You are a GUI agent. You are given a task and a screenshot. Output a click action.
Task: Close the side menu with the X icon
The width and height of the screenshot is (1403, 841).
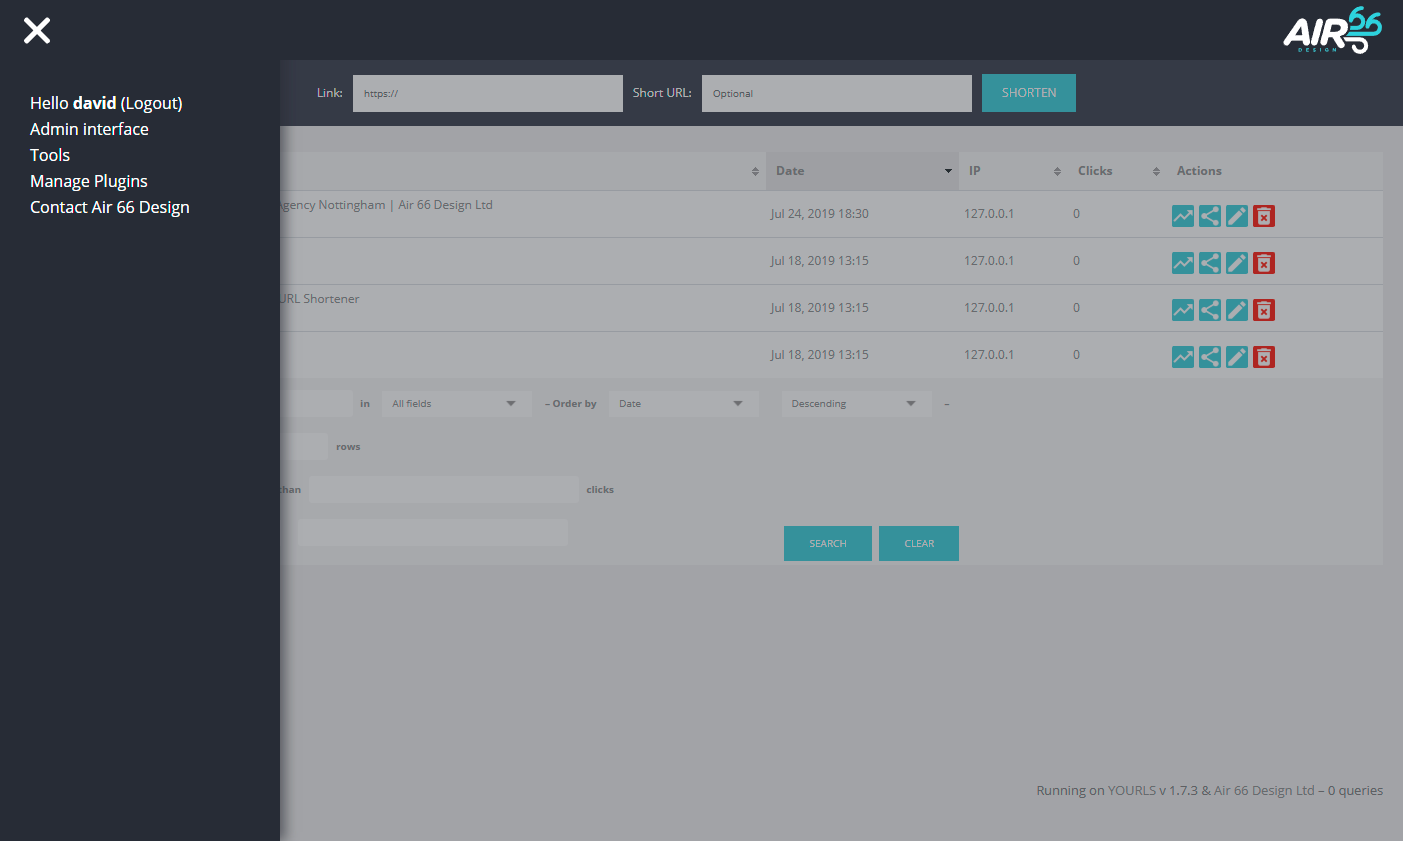[x=37, y=31]
